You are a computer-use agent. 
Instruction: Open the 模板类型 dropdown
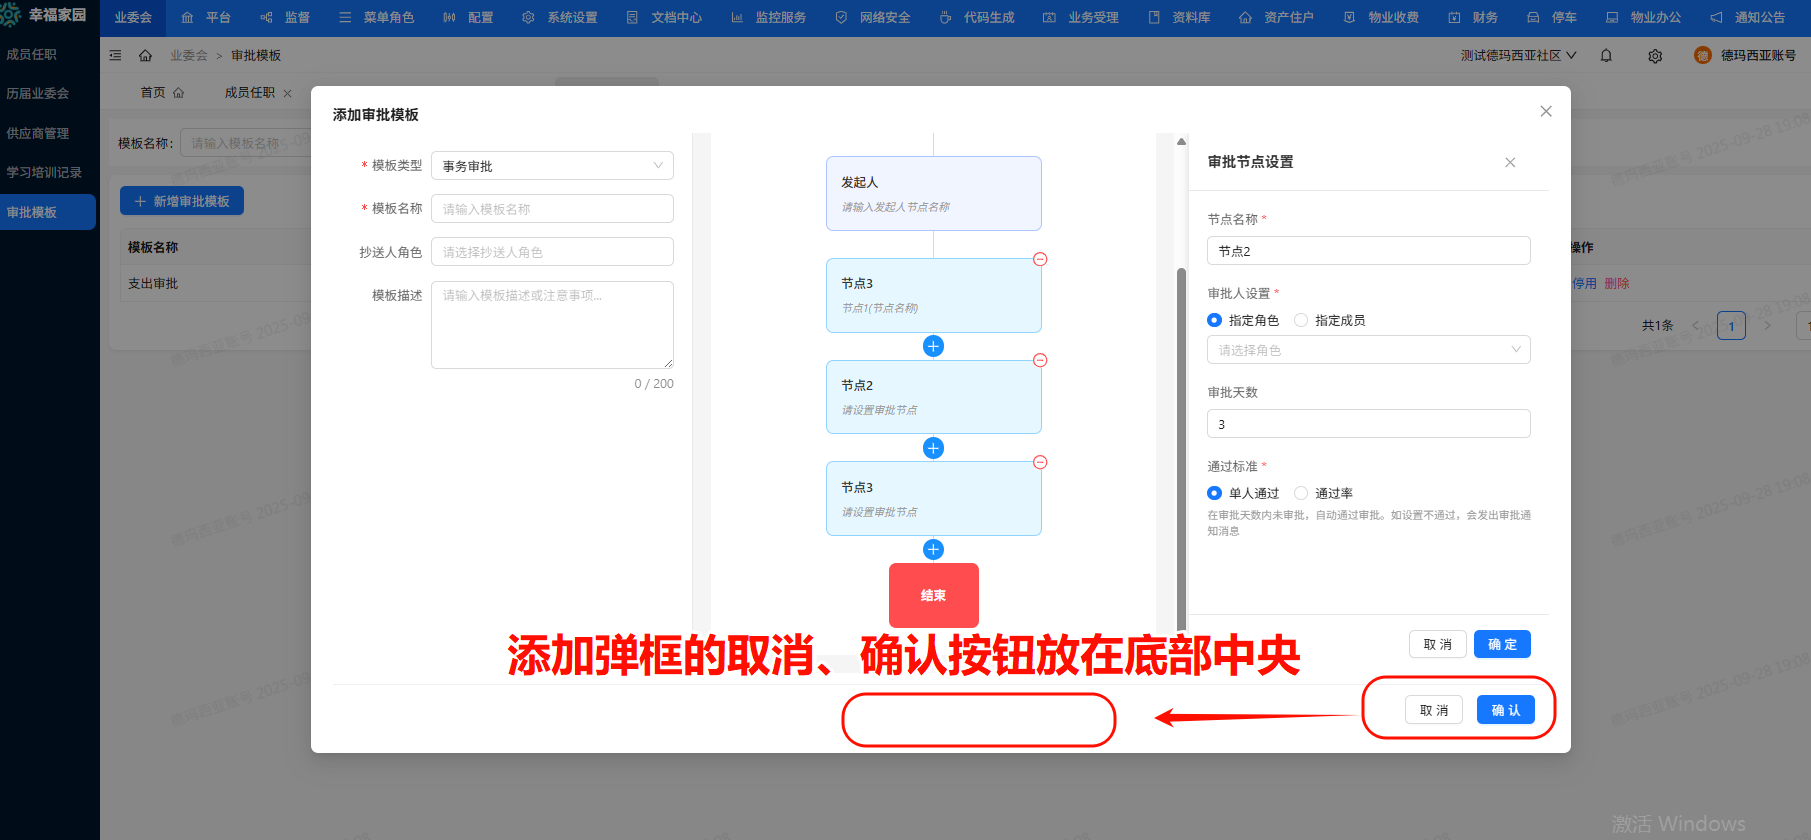point(552,166)
